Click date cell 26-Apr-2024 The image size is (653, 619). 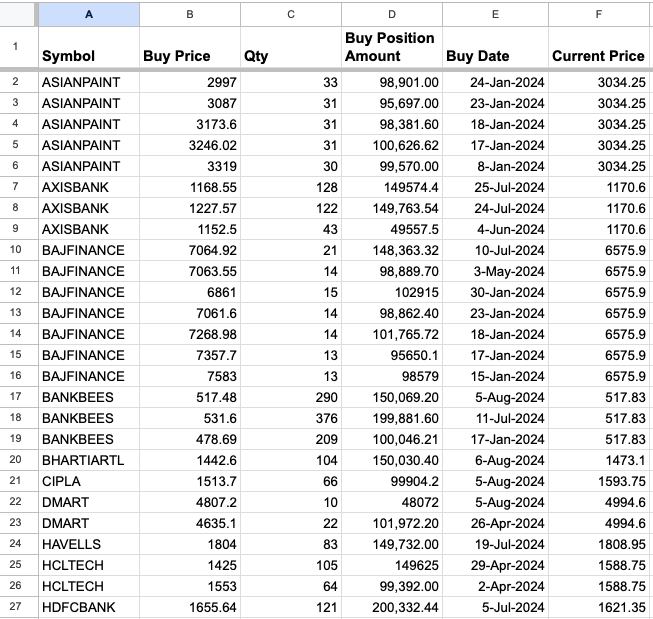495,523
